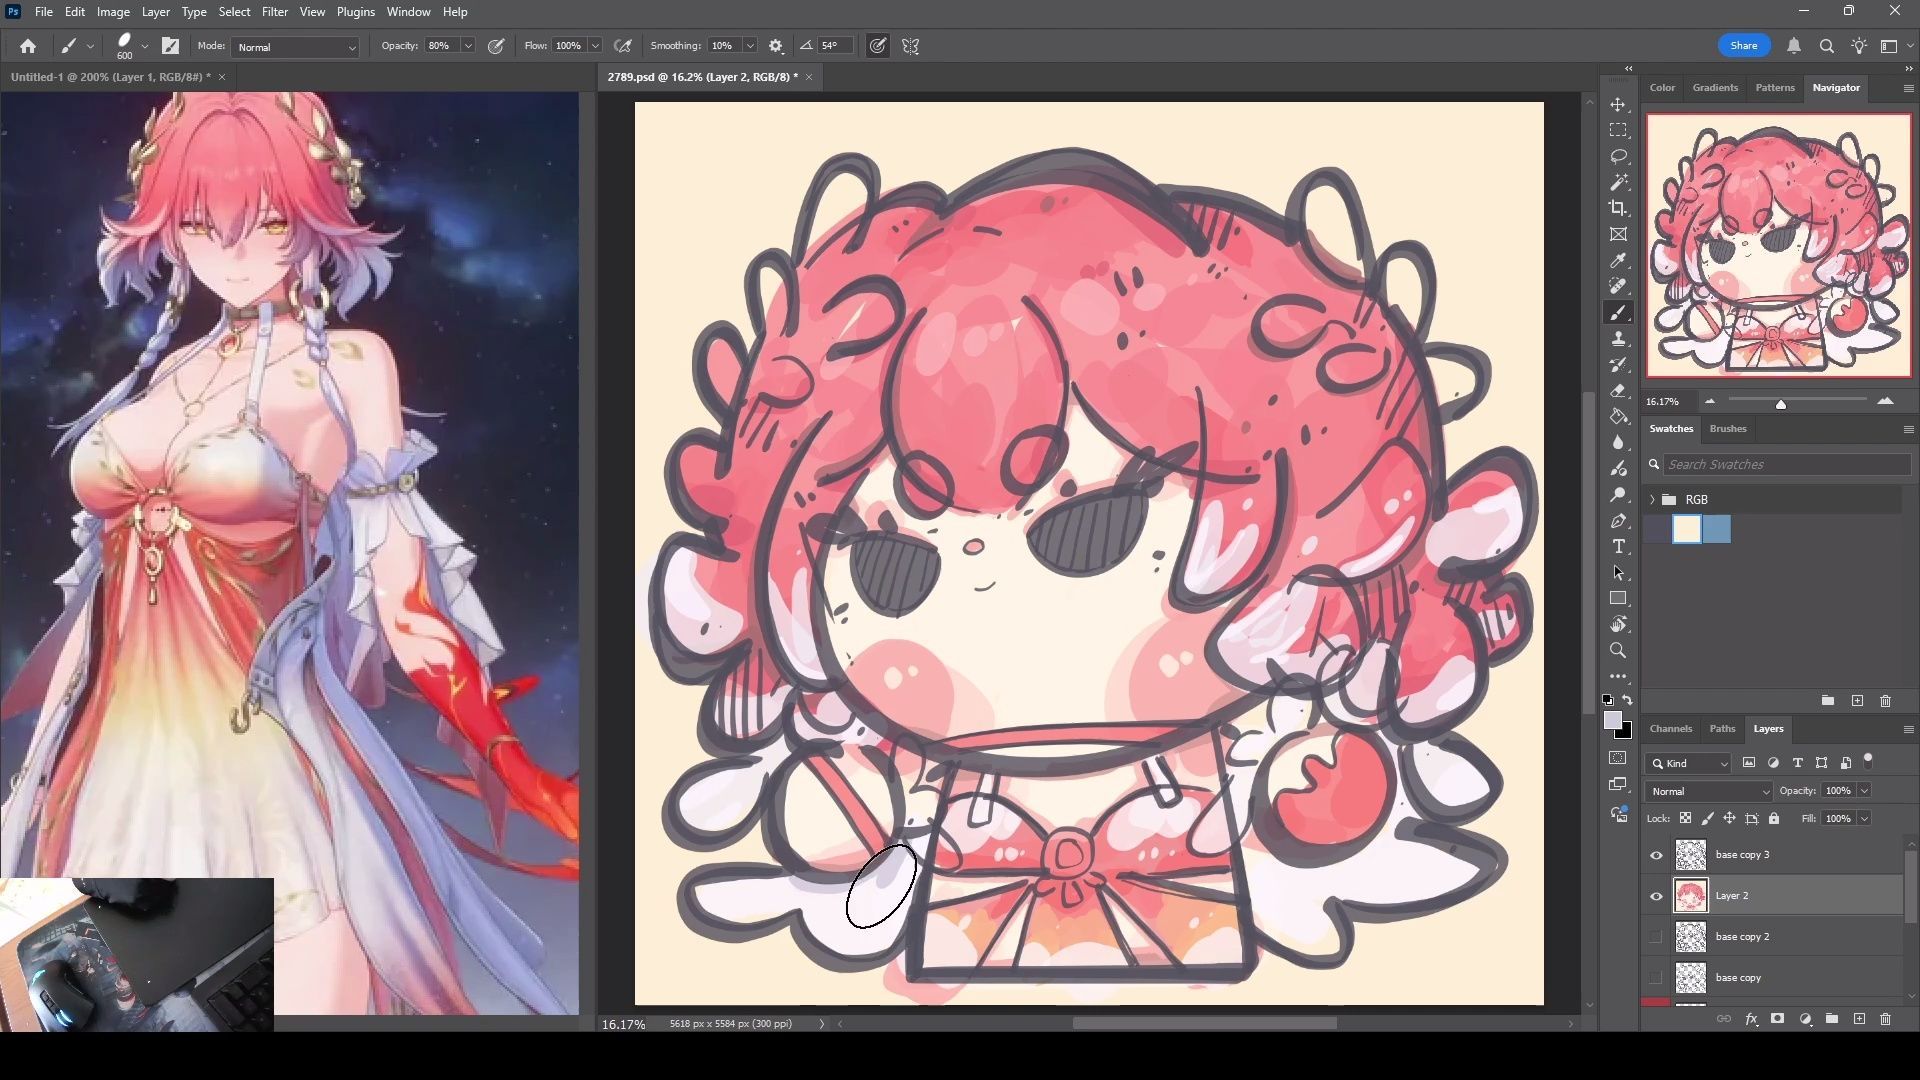Open the layer blend mode dropdown

(1709, 791)
